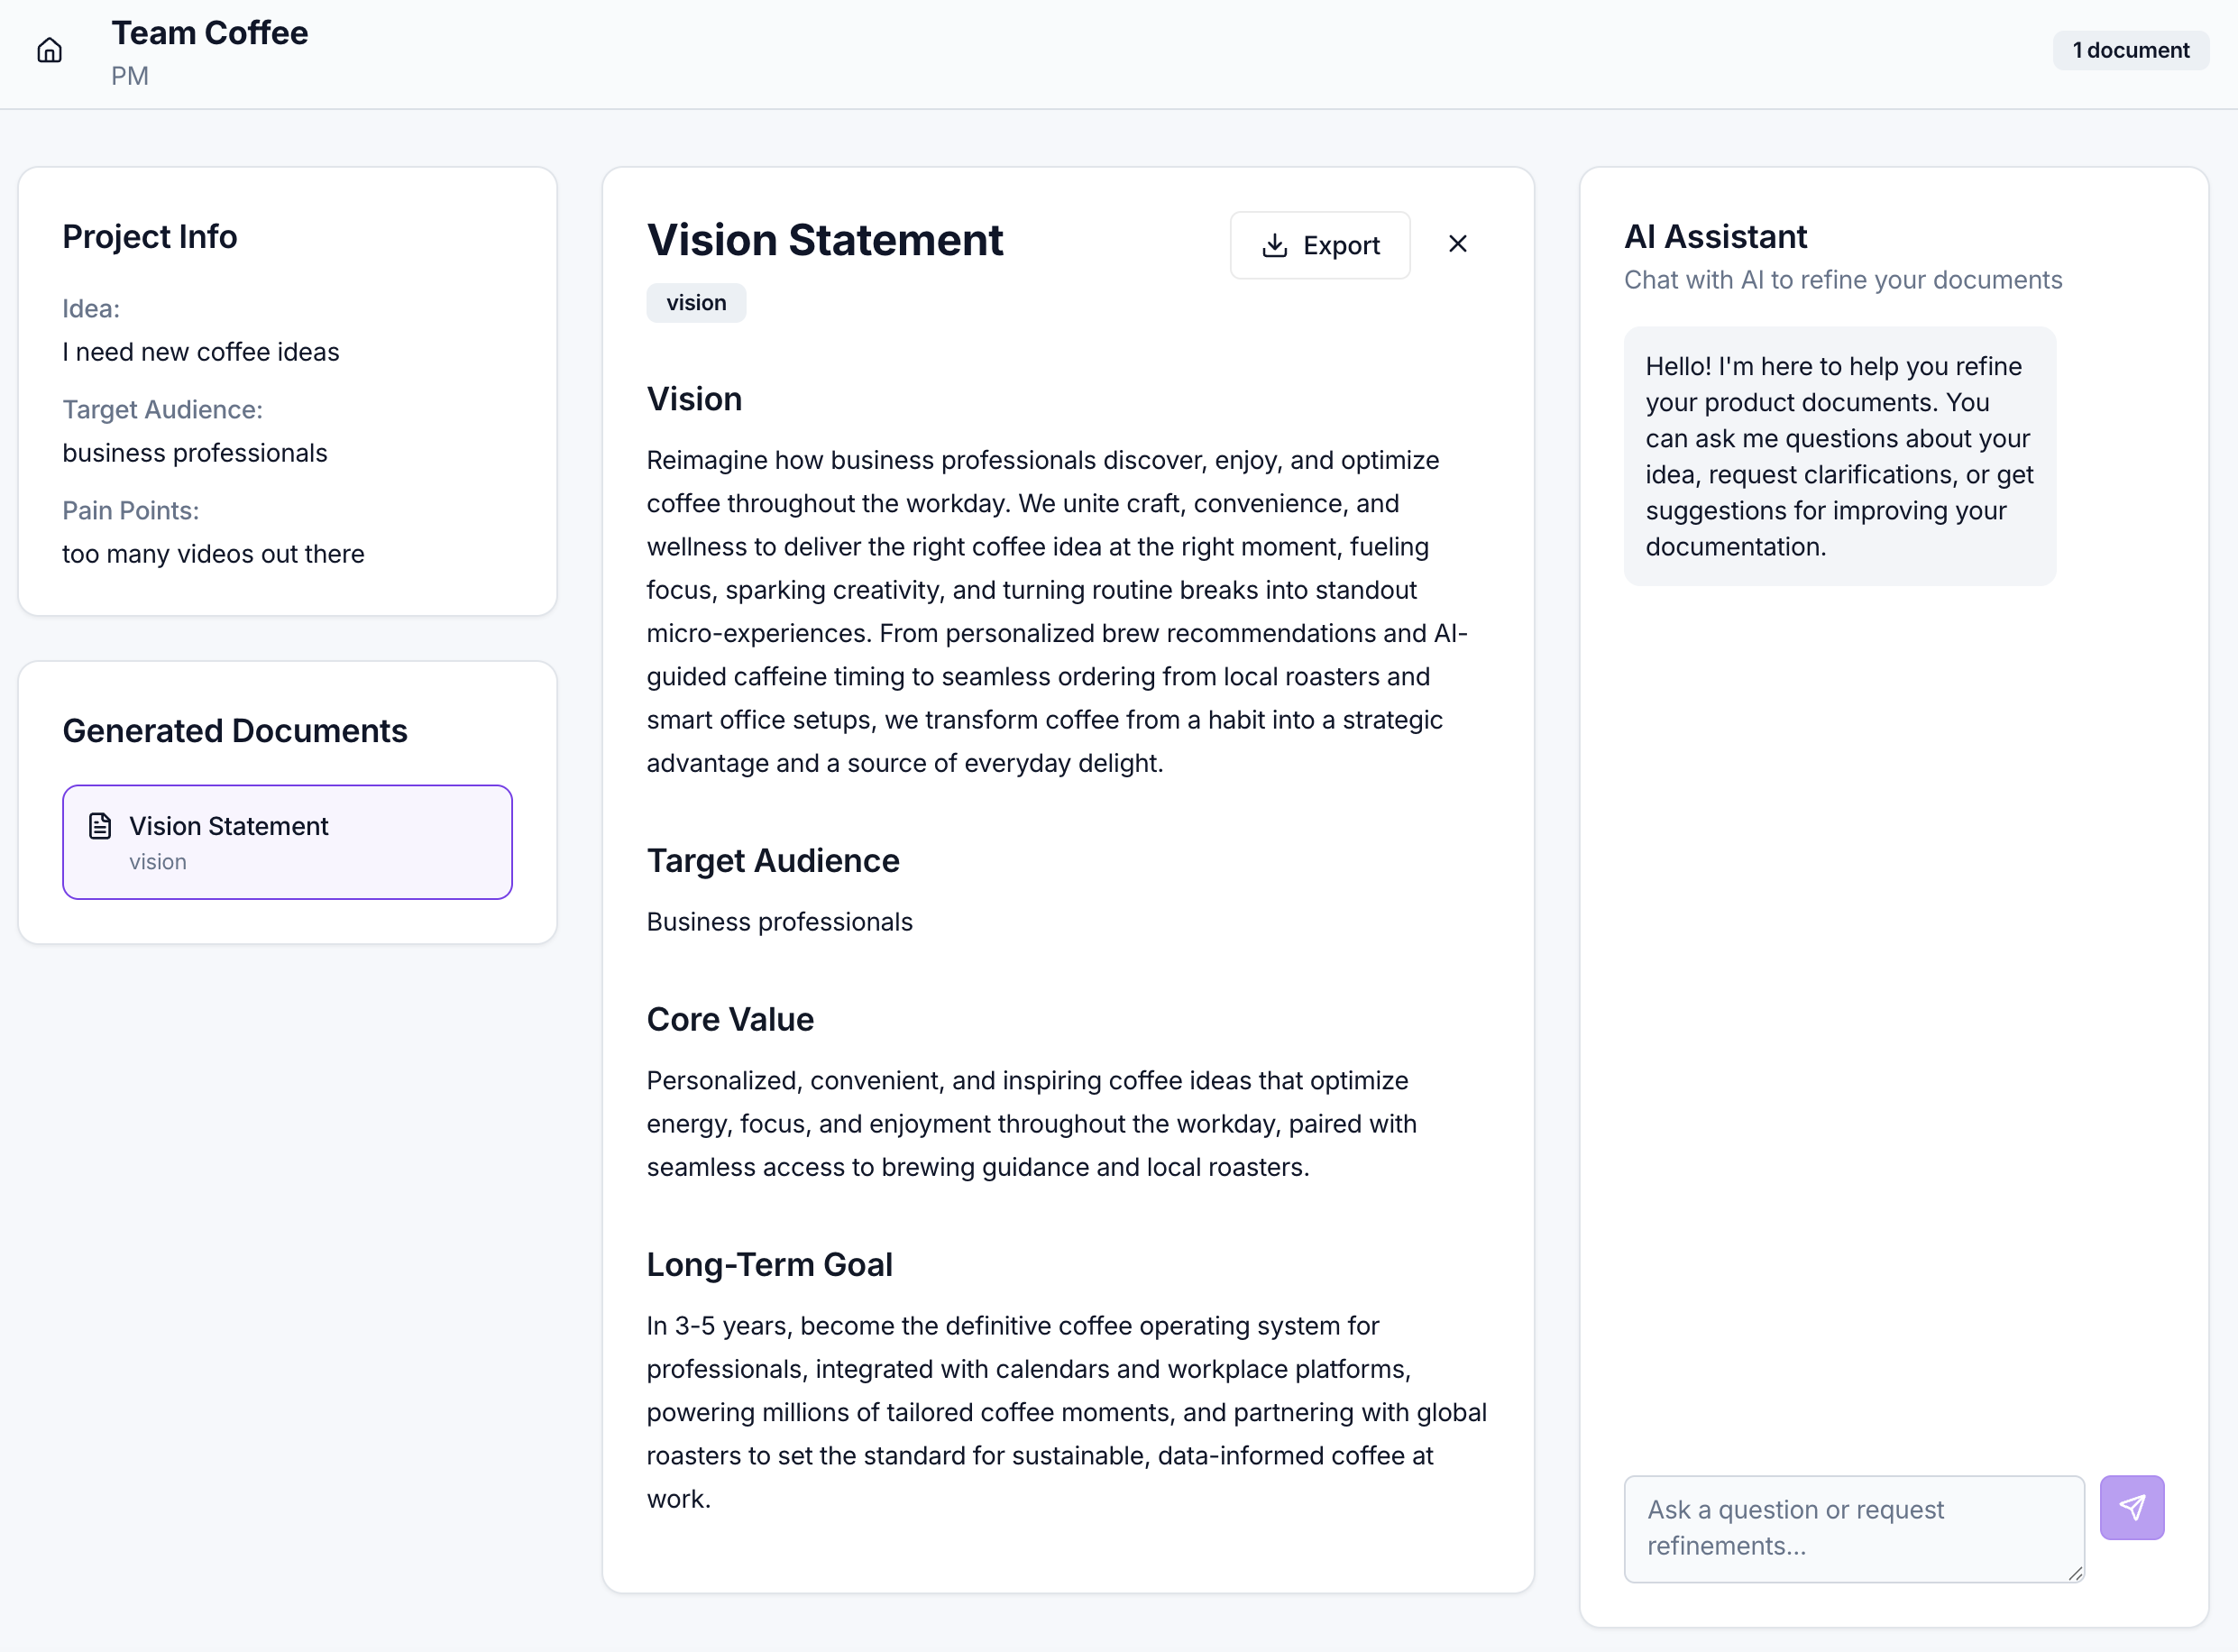Image resolution: width=2238 pixels, height=1652 pixels.
Task: Click the Team Coffee project title
Action: click(209, 33)
